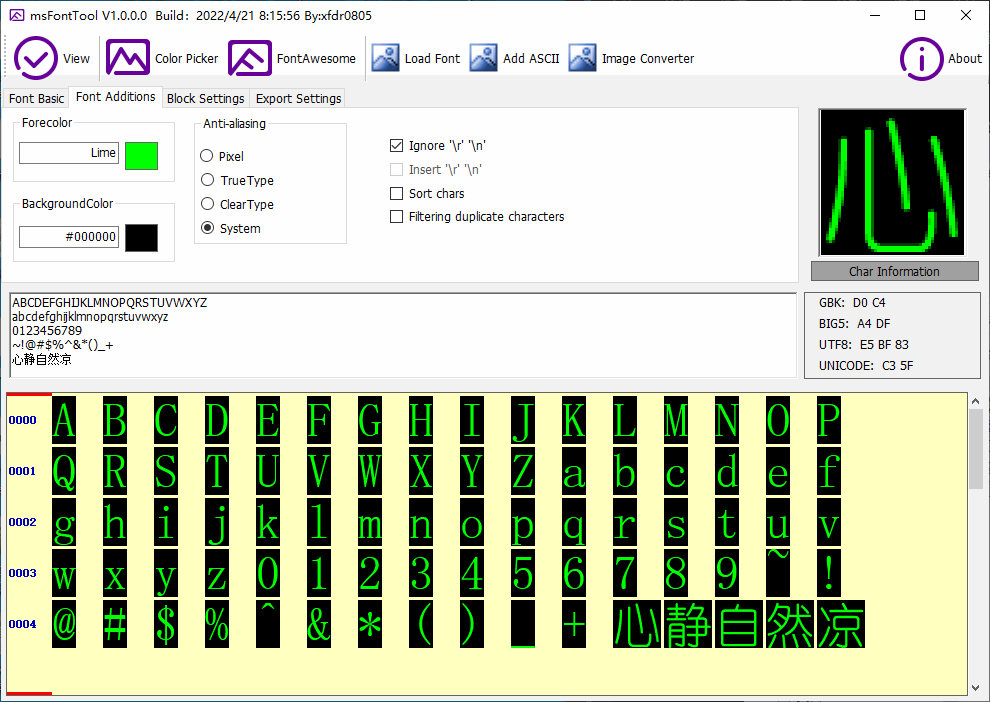Click the Add ASCII image icon
This screenshot has width=990, height=702.
tap(484, 58)
